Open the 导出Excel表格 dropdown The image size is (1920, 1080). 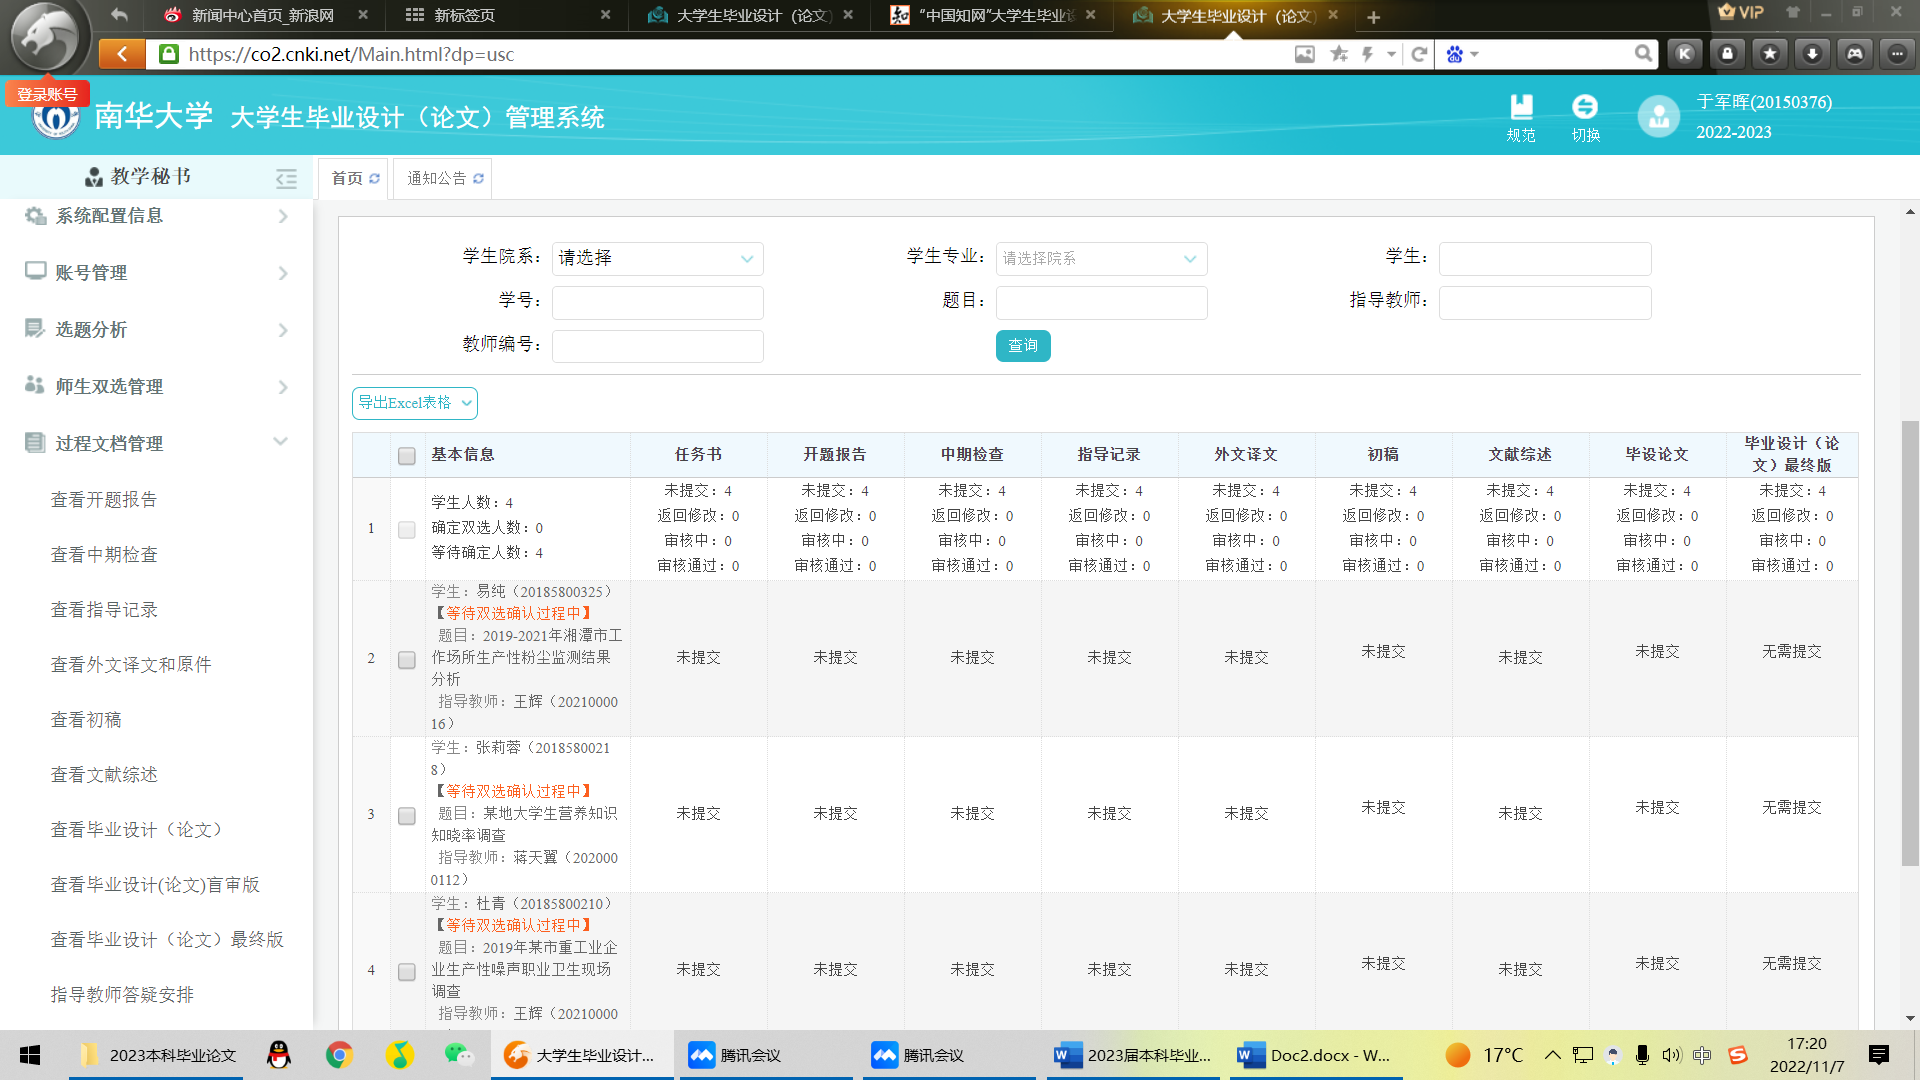(x=414, y=403)
